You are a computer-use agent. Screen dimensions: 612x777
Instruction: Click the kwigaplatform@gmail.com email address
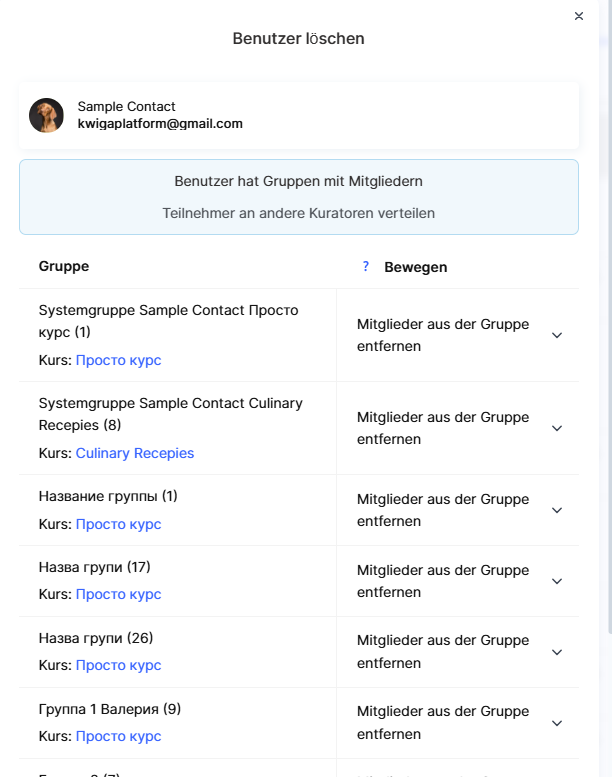[x=160, y=124]
